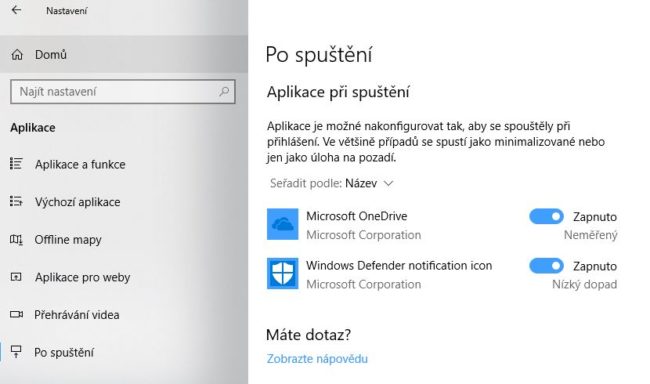Image resolution: width=650 pixels, height=384 pixels.
Task: Click the Po spuštění sidebar icon
Action: 16,352
